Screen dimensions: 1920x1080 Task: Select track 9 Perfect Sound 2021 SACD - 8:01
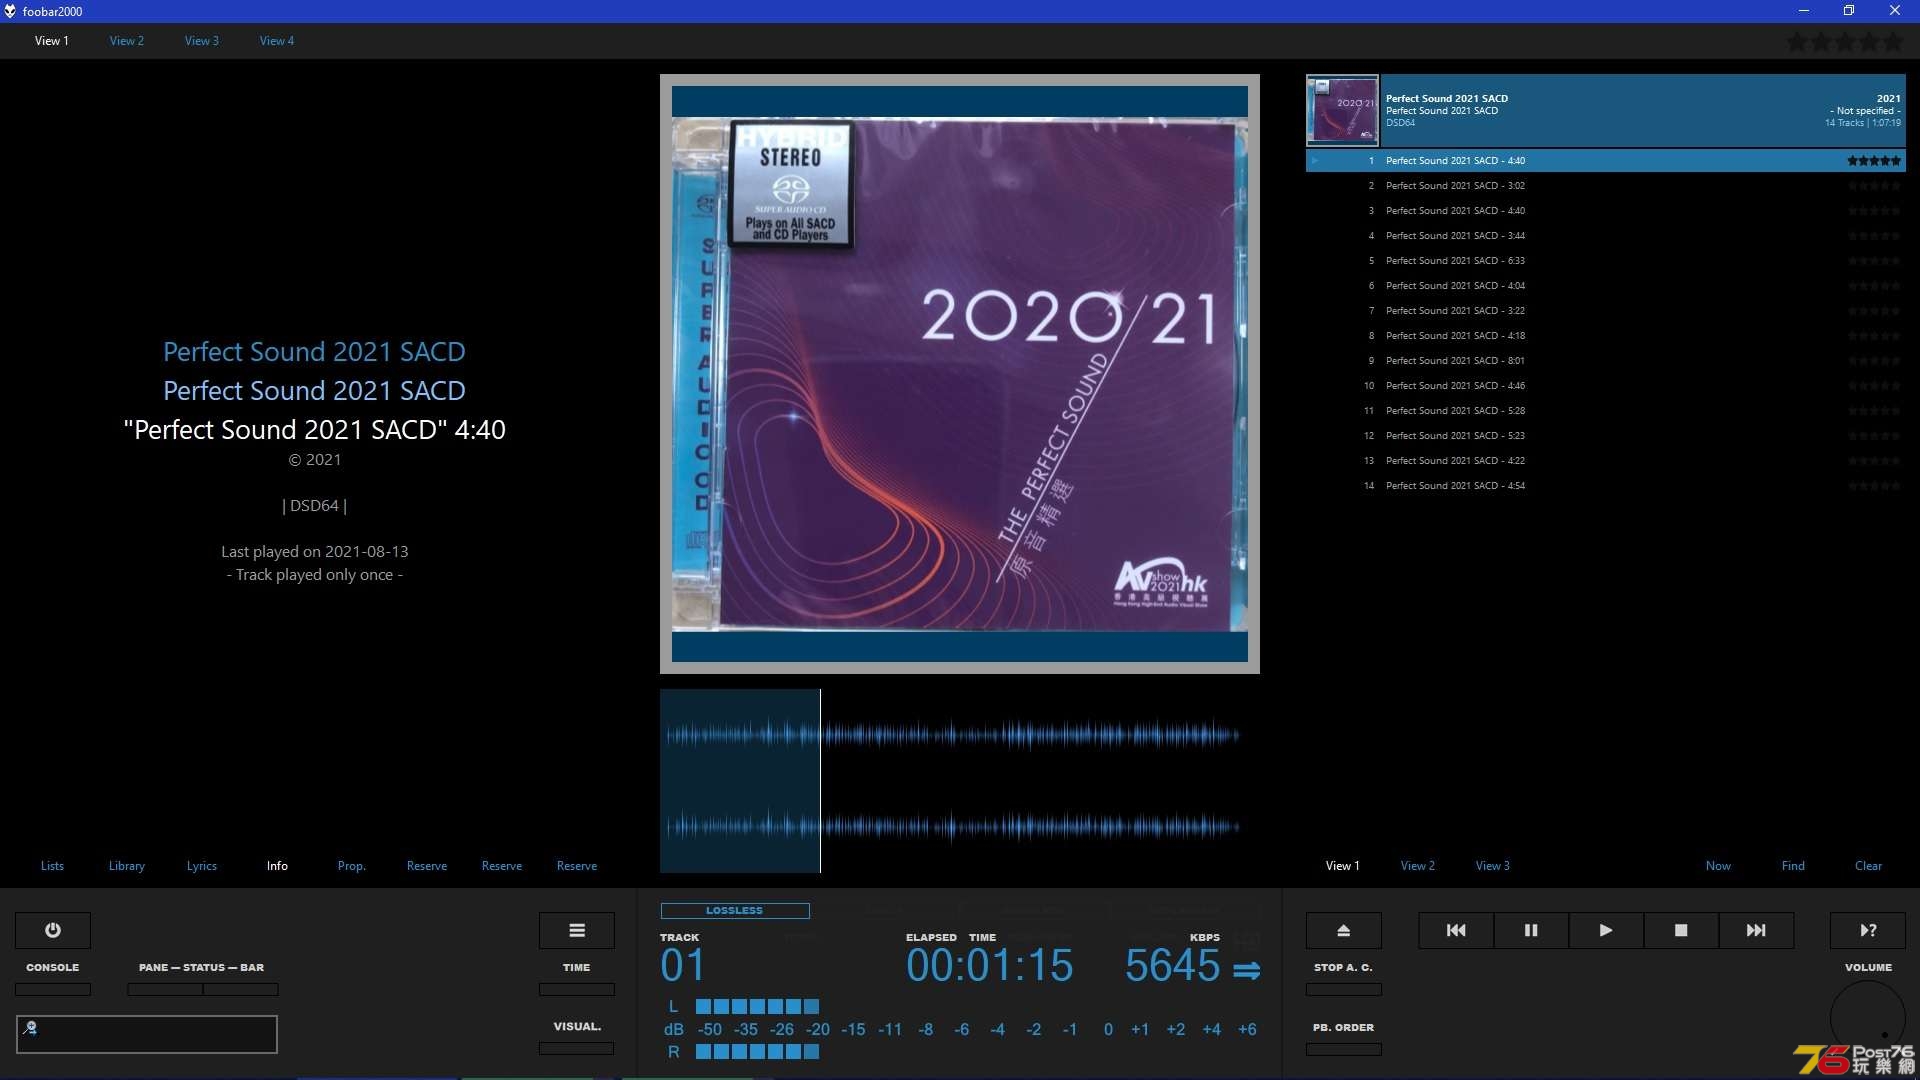(1606, 361)
